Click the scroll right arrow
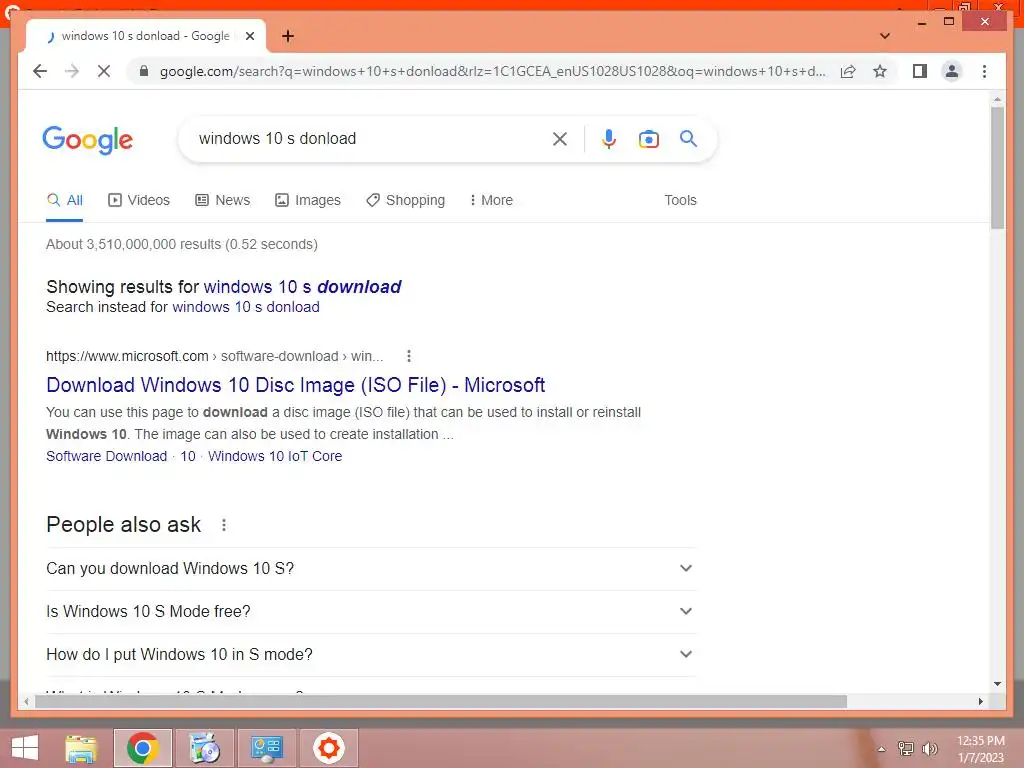The height and width of the screenshot is (768, 1024). 981,701
